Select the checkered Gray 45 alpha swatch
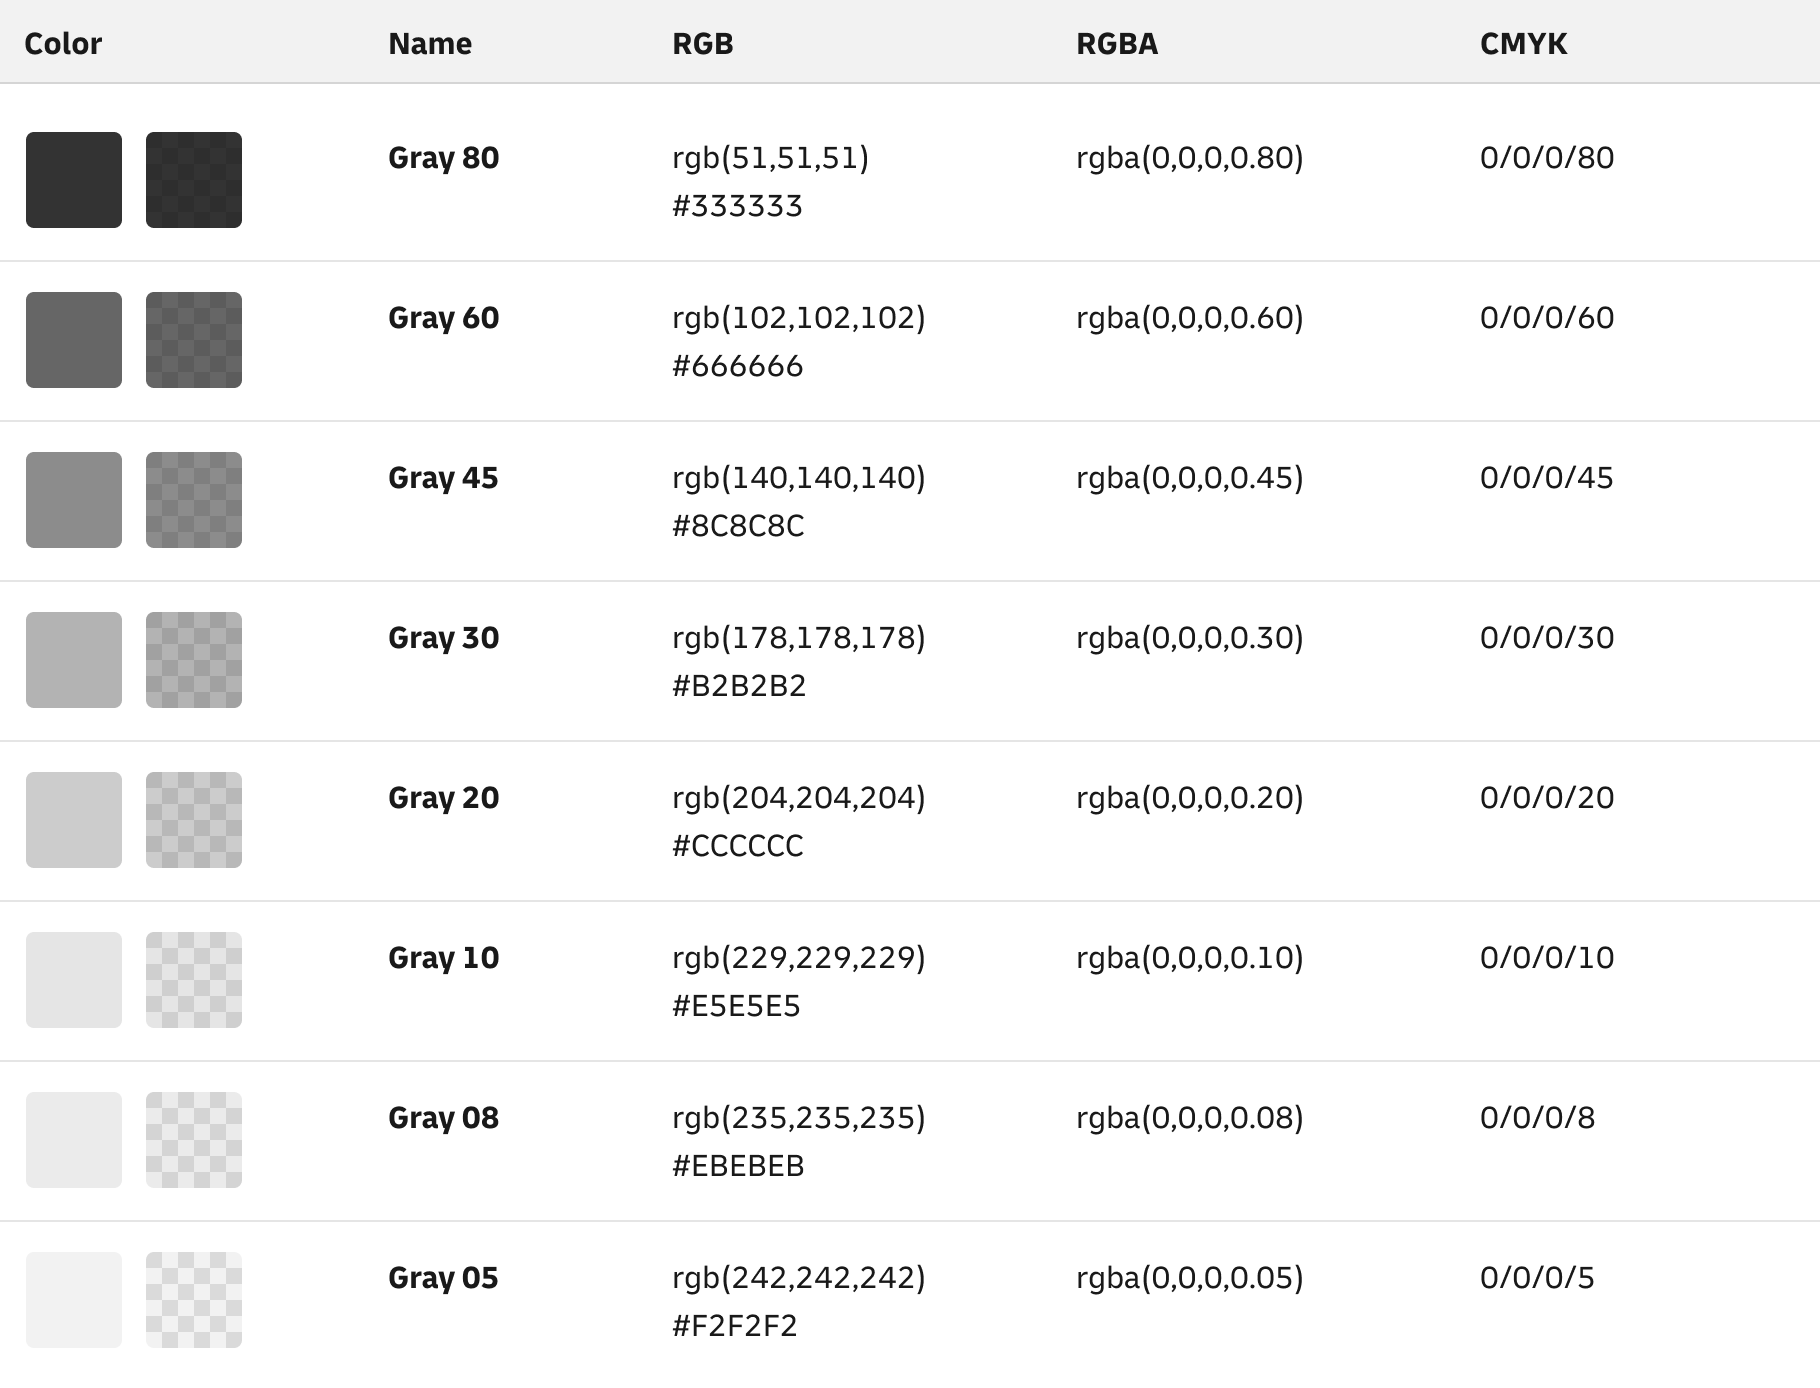1820x1388 pixels. (x=194, y=500)
